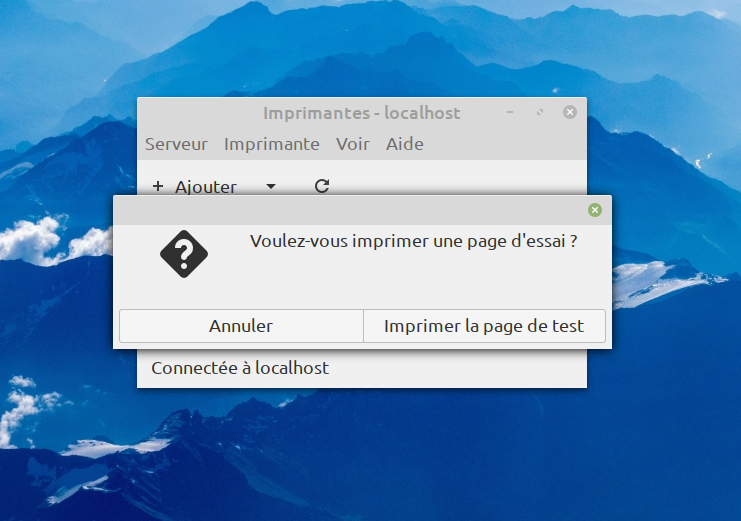The width and height of the screenshot is (741, 521).
Task: Open the Voir menu
Action: 352,144
